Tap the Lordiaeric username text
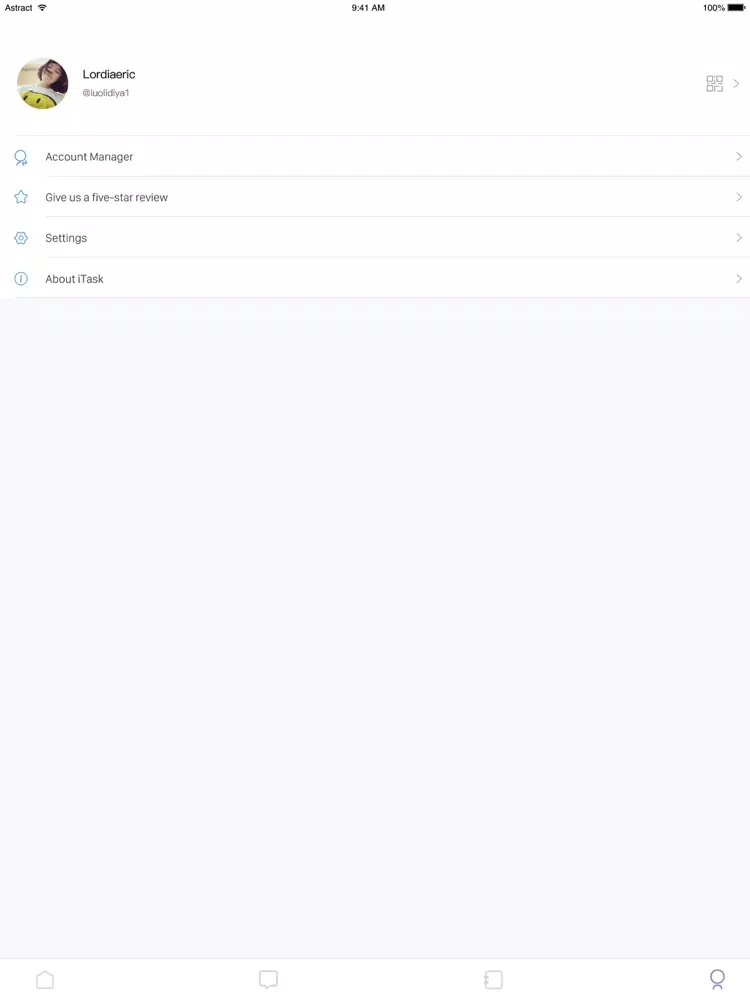The height and width of the screenshot is (1000, 750). click(109, 74)
